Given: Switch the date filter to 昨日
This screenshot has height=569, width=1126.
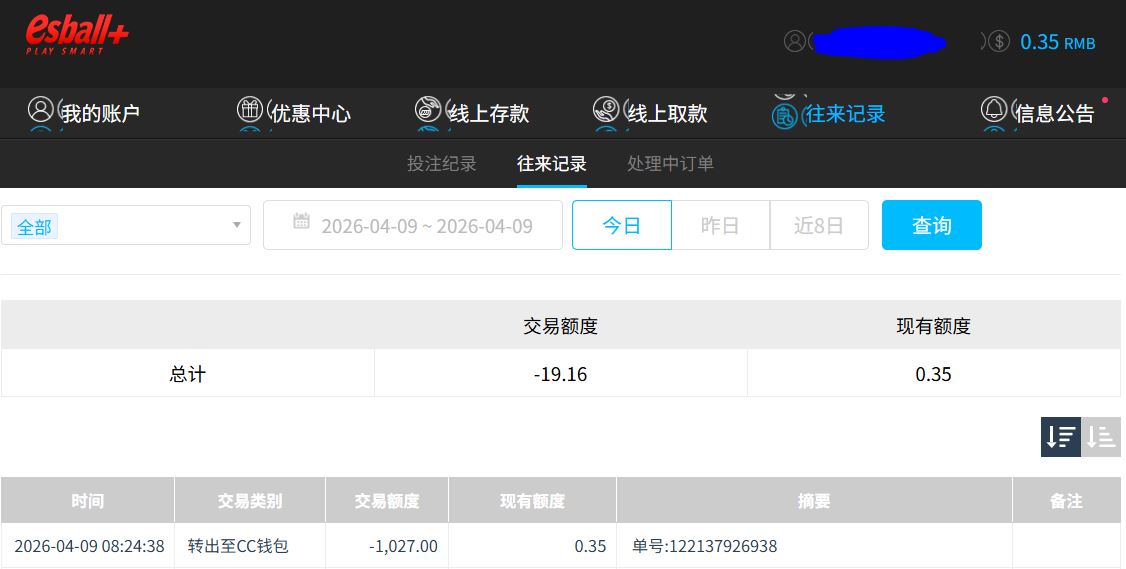Looking at the screenshot, I should coord(720,225).
